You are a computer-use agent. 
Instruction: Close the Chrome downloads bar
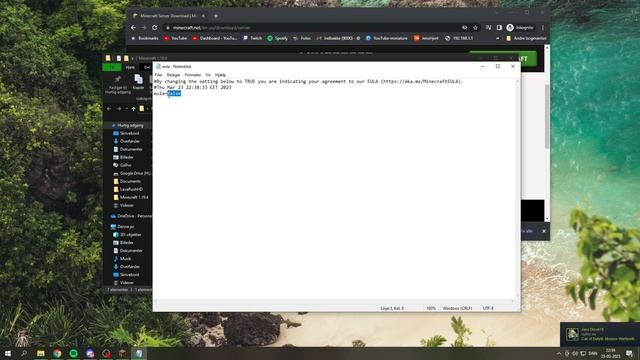pyautogui.click(x=544, y=231)
